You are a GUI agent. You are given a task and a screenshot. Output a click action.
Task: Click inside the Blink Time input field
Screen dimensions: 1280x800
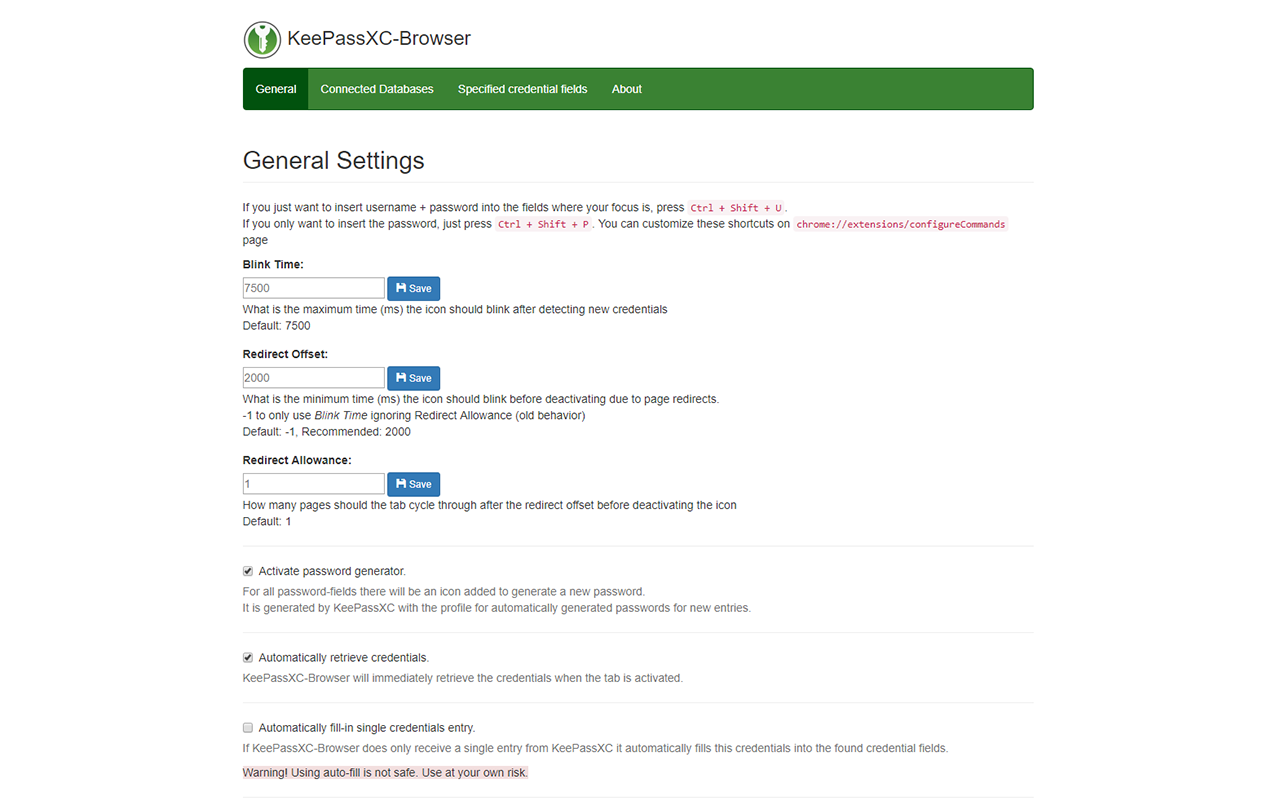(313, 288)
